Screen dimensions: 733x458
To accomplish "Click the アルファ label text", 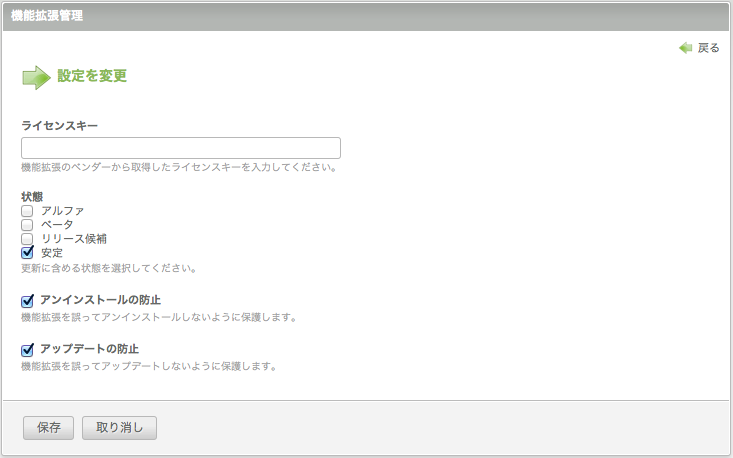I will pos(63,211).
